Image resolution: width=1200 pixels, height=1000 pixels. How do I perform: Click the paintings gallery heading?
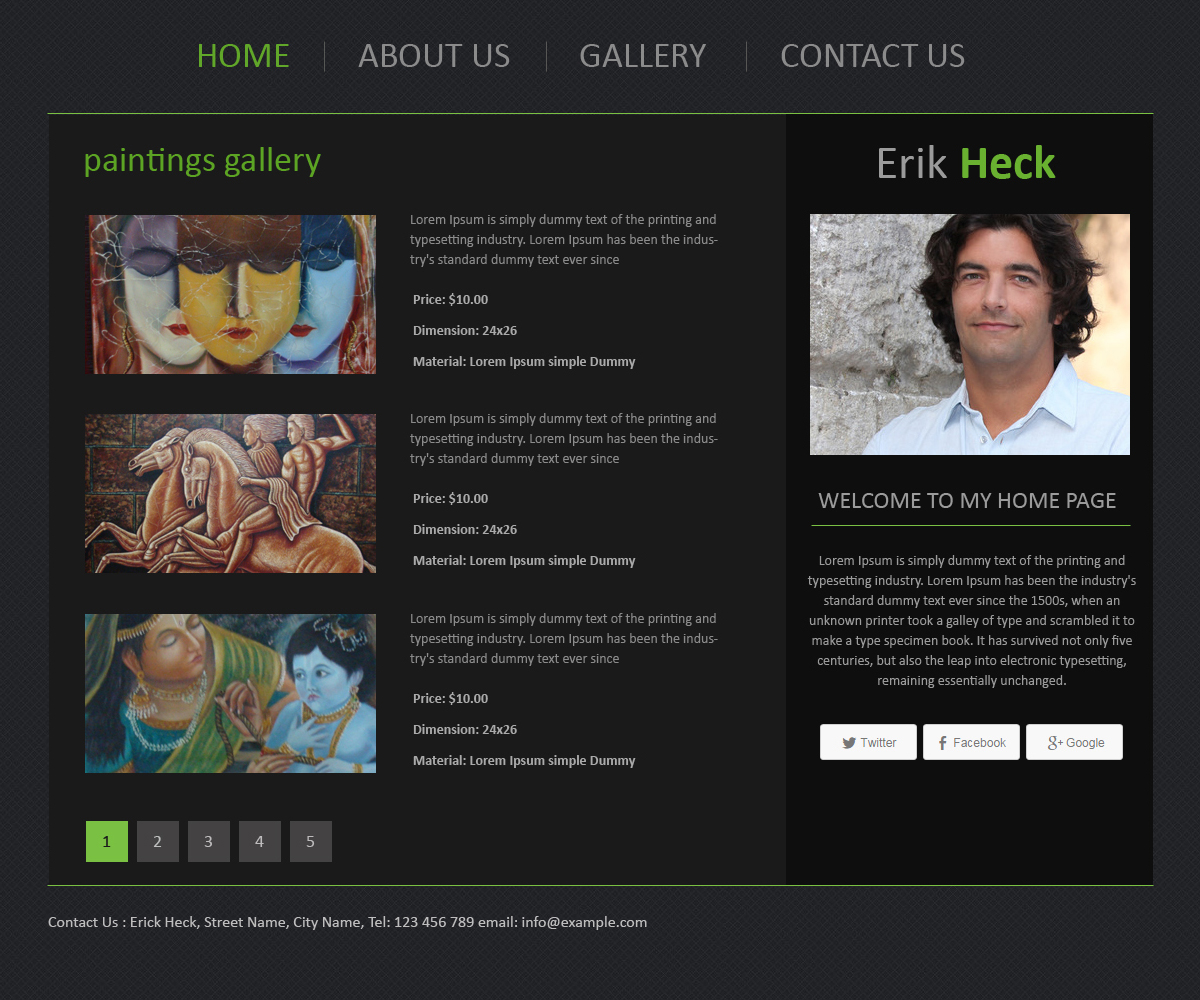pyautogui.click(x=202, y=160)
